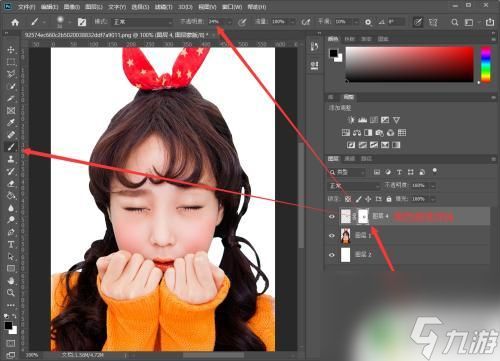Open the brush preset picker arrow
This screenshot has width=500, height=361.
point(70,22)
